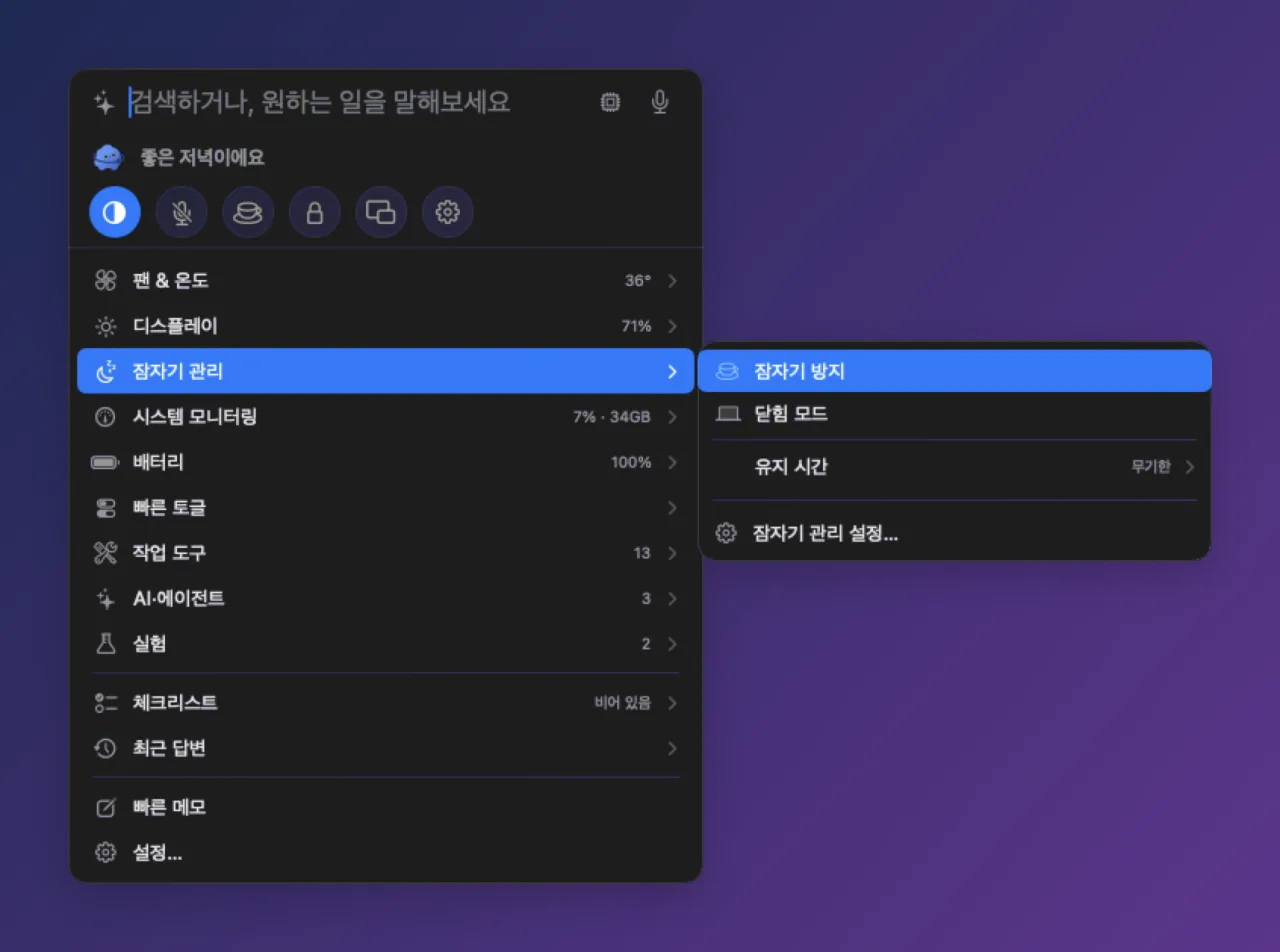Open the 유지 시간 무기한 dropdown

pyautogui.click(x=954, y=467)
